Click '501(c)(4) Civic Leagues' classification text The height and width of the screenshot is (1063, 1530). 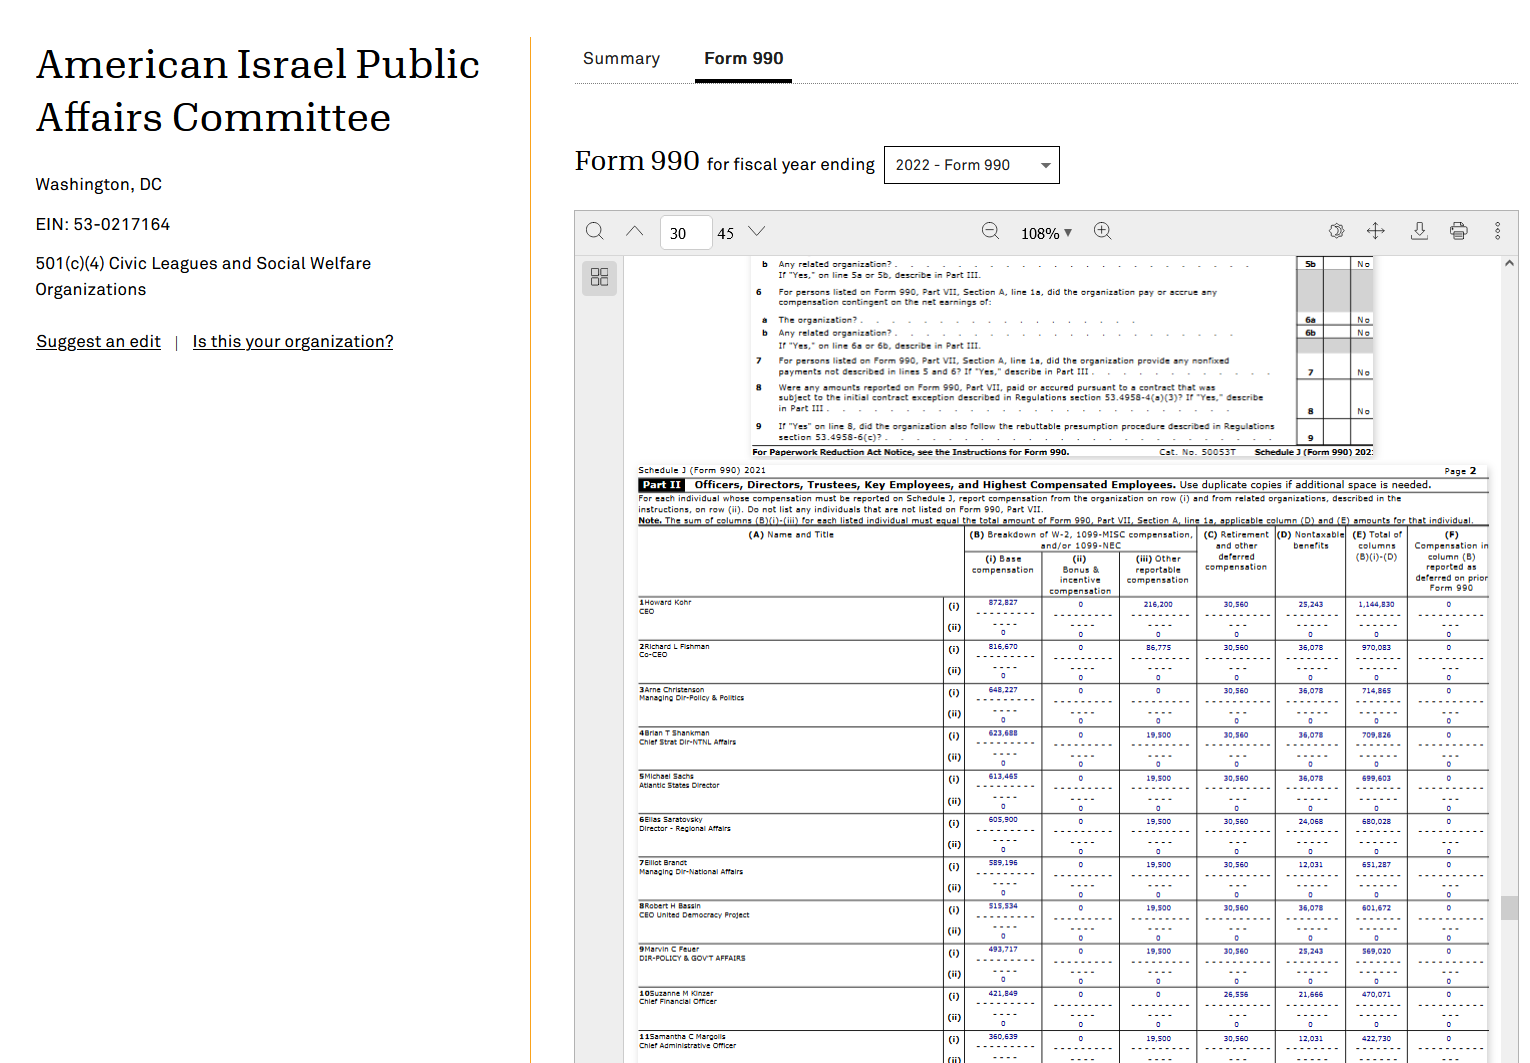[x=203, y=276]
